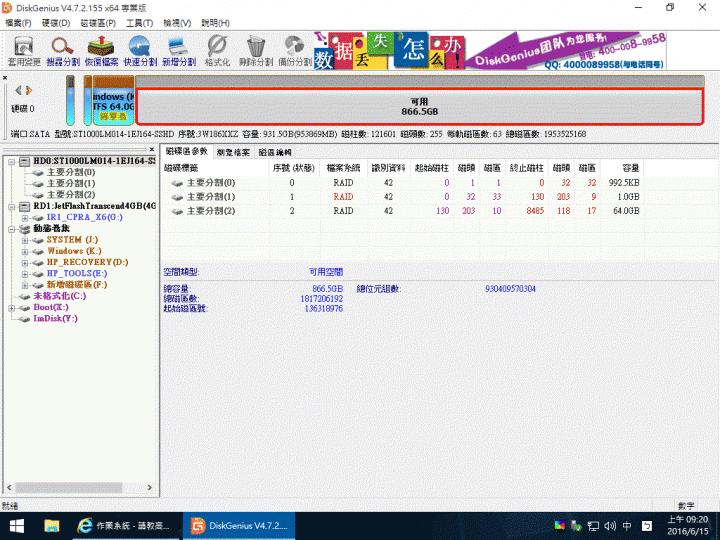Click the 備份分割 backup partition icon

pos(294,51)
